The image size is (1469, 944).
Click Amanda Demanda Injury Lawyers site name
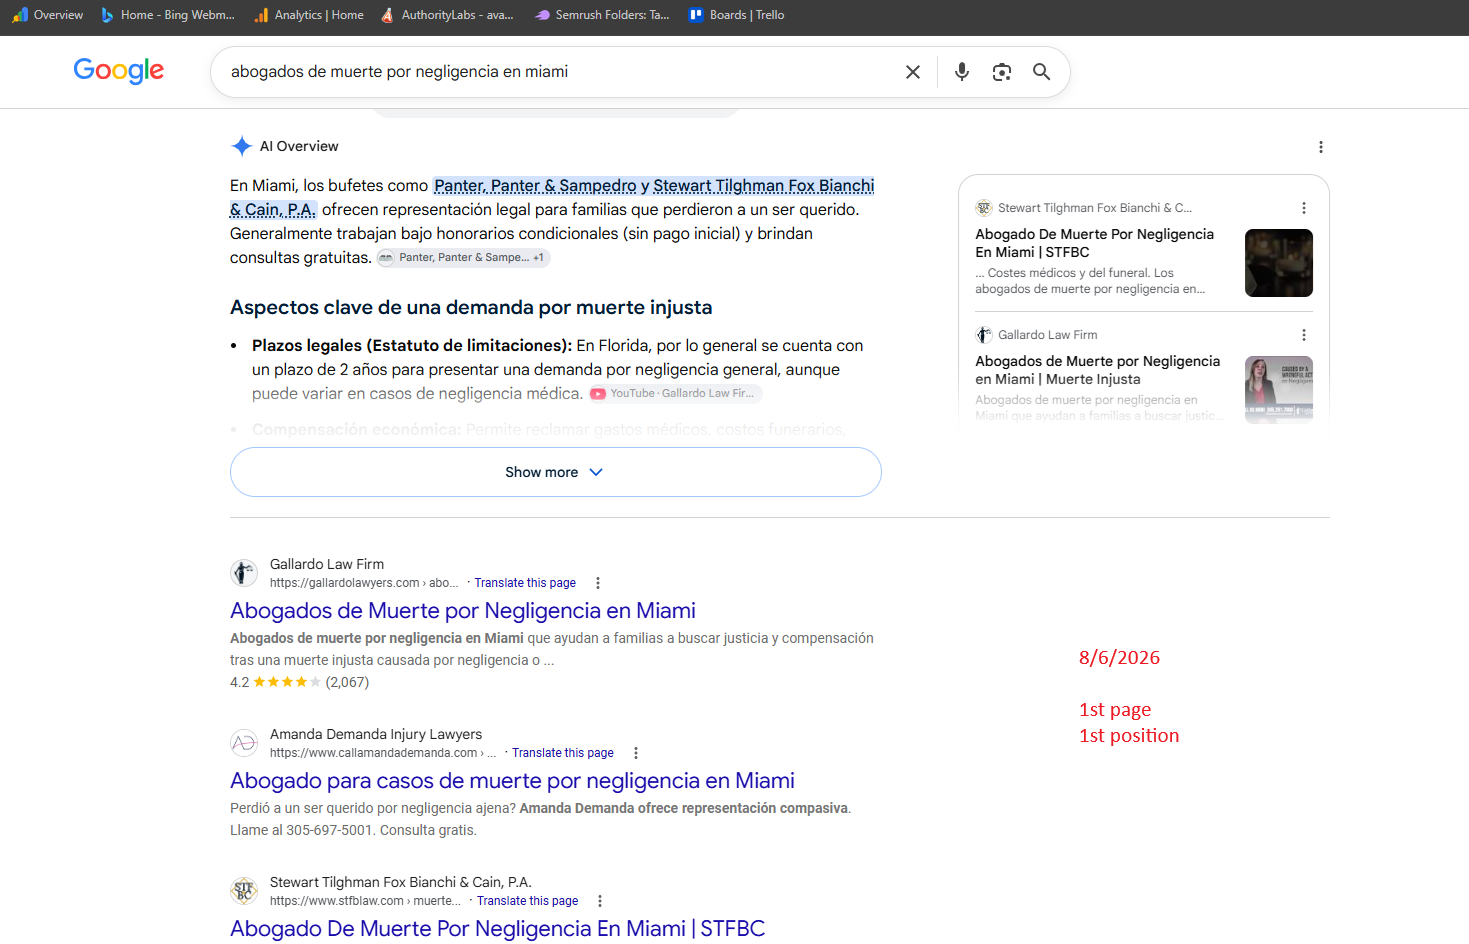click(x=376, y=734)
